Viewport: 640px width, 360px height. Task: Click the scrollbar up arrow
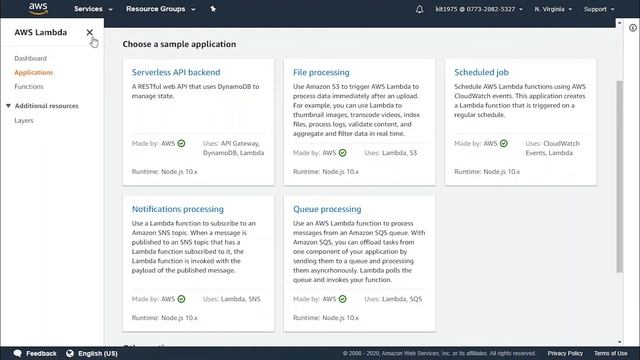coord(620,23)
